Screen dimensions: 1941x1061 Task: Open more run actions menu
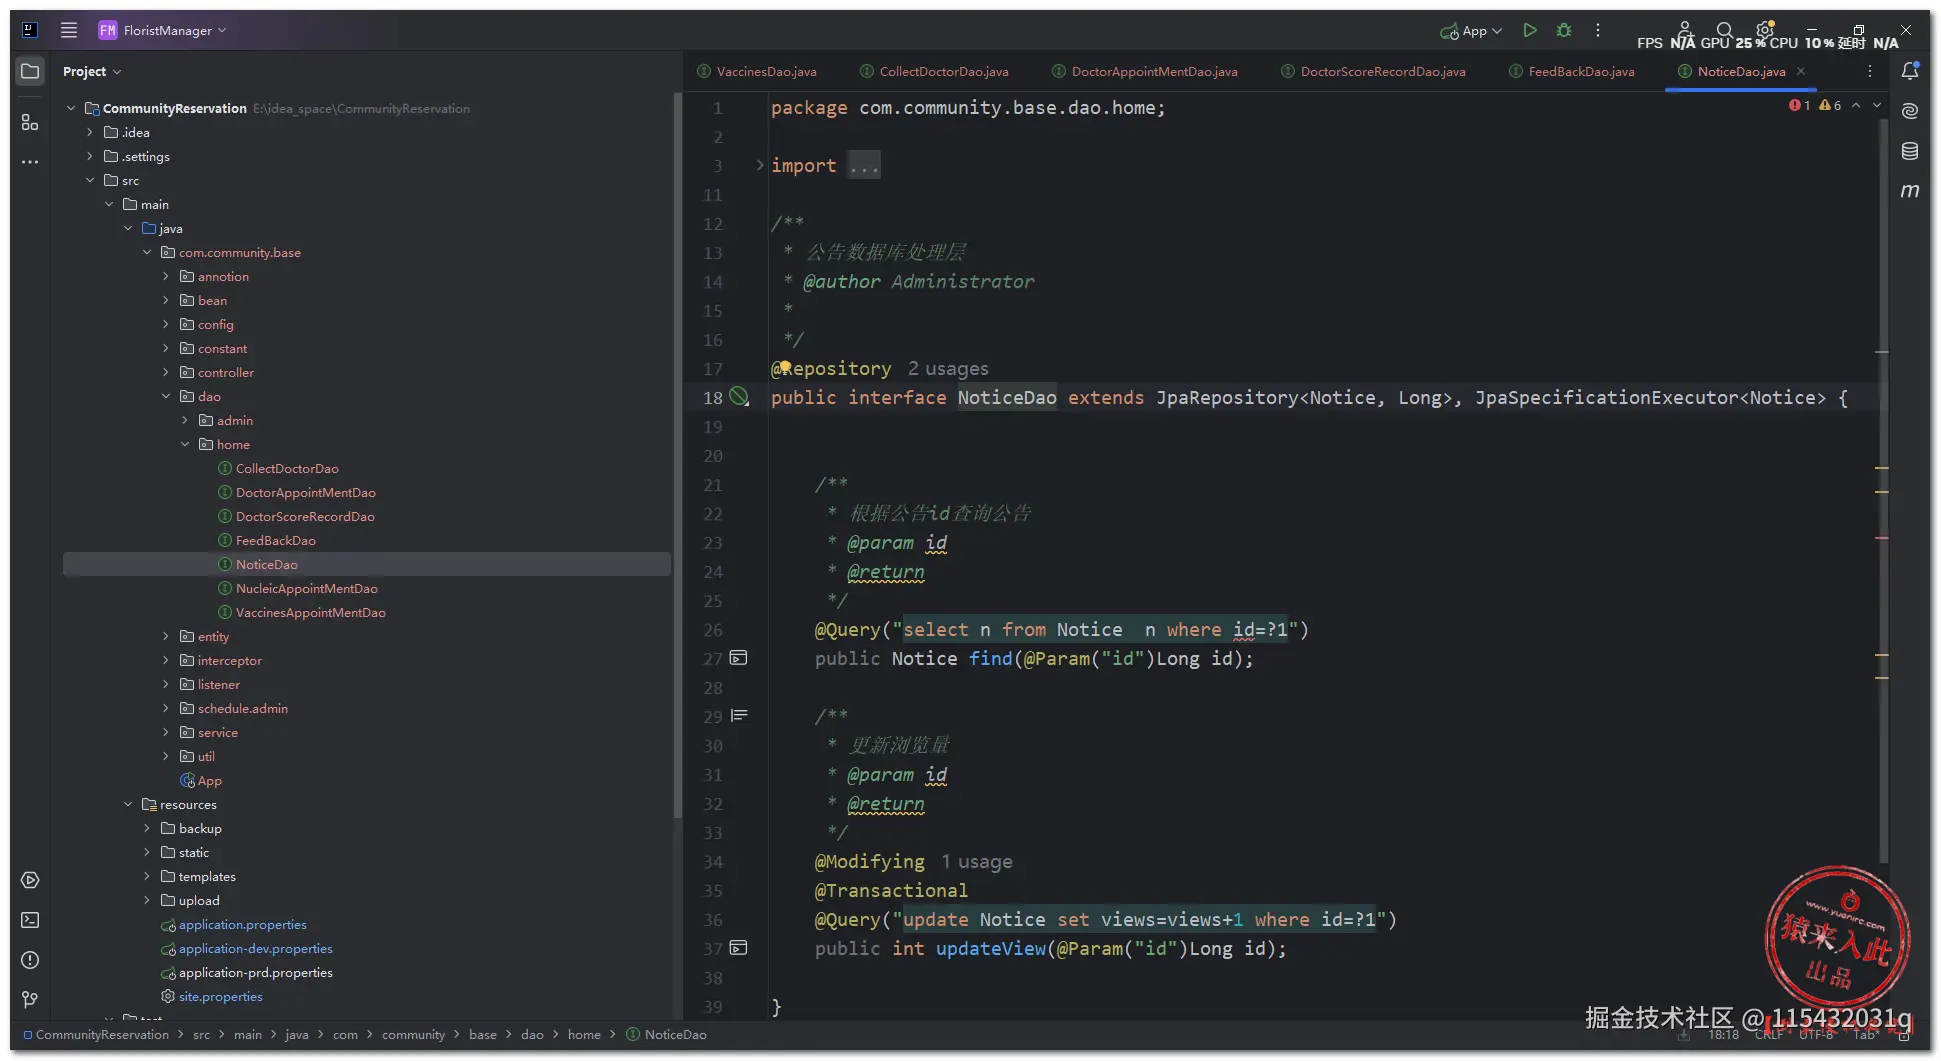pyautogui.click(x=1598, y=30)
